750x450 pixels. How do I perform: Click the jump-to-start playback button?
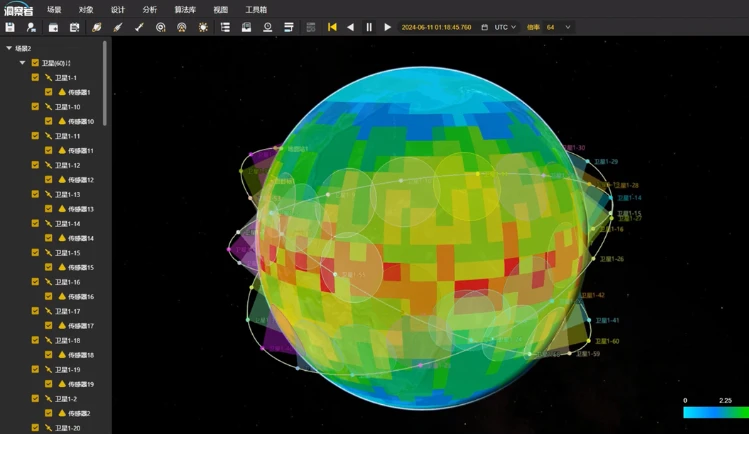coord(332,27)
